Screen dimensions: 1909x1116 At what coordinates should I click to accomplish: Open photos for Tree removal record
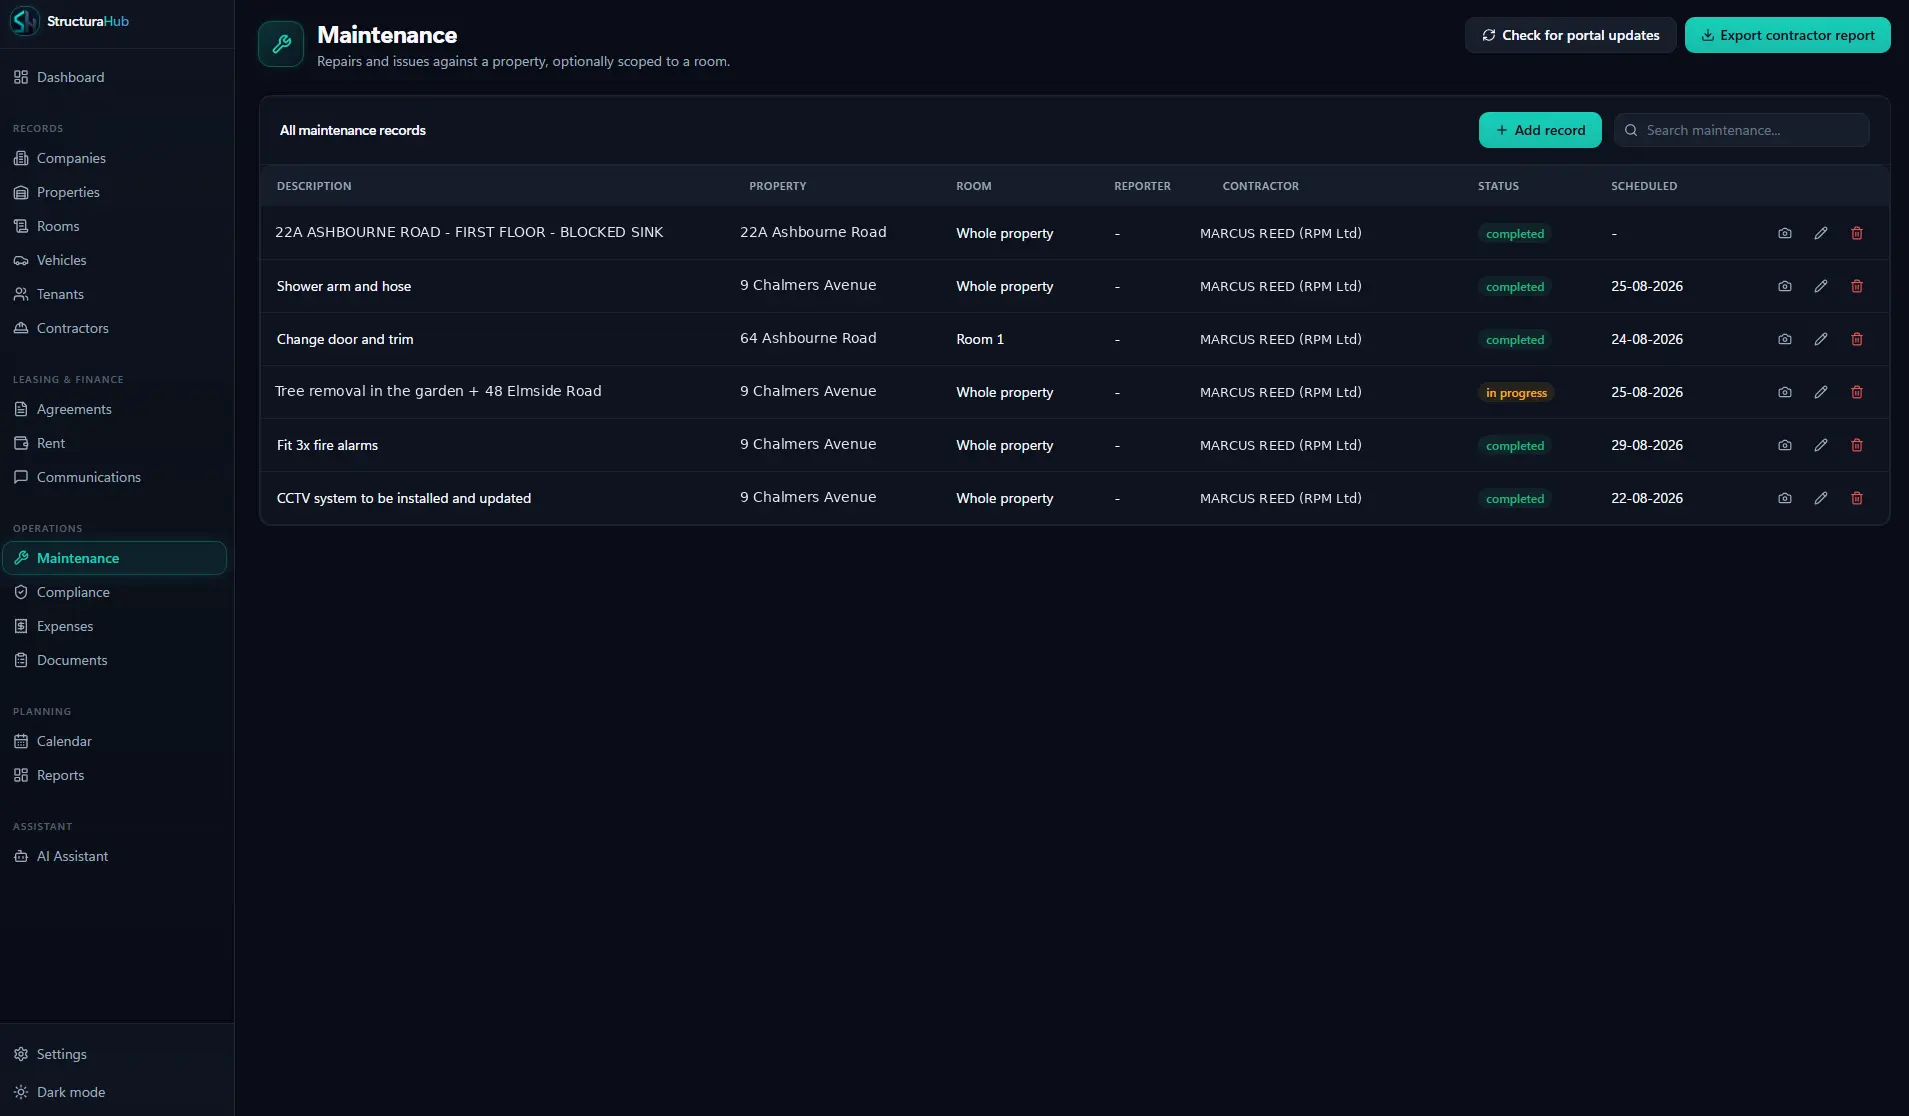(x=1785, y=392)
